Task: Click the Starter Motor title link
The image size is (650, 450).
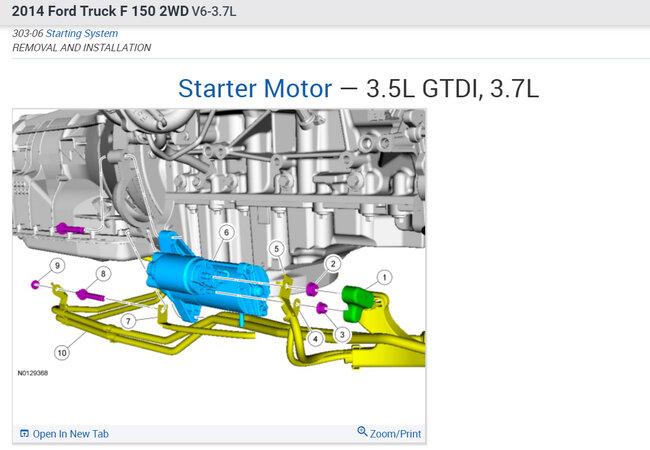Action: coord(255,88)
